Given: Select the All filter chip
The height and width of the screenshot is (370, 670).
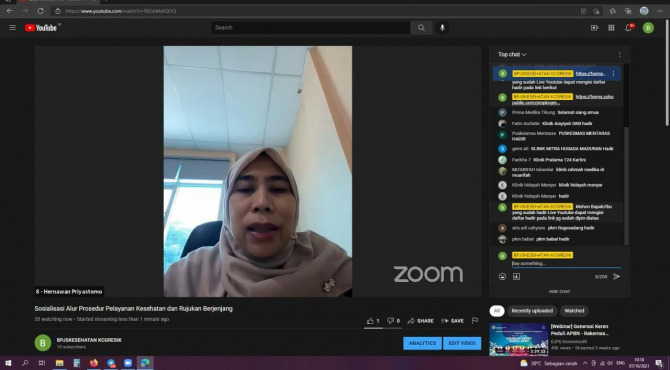Looking at the screenshot, I should click(497, 311).
